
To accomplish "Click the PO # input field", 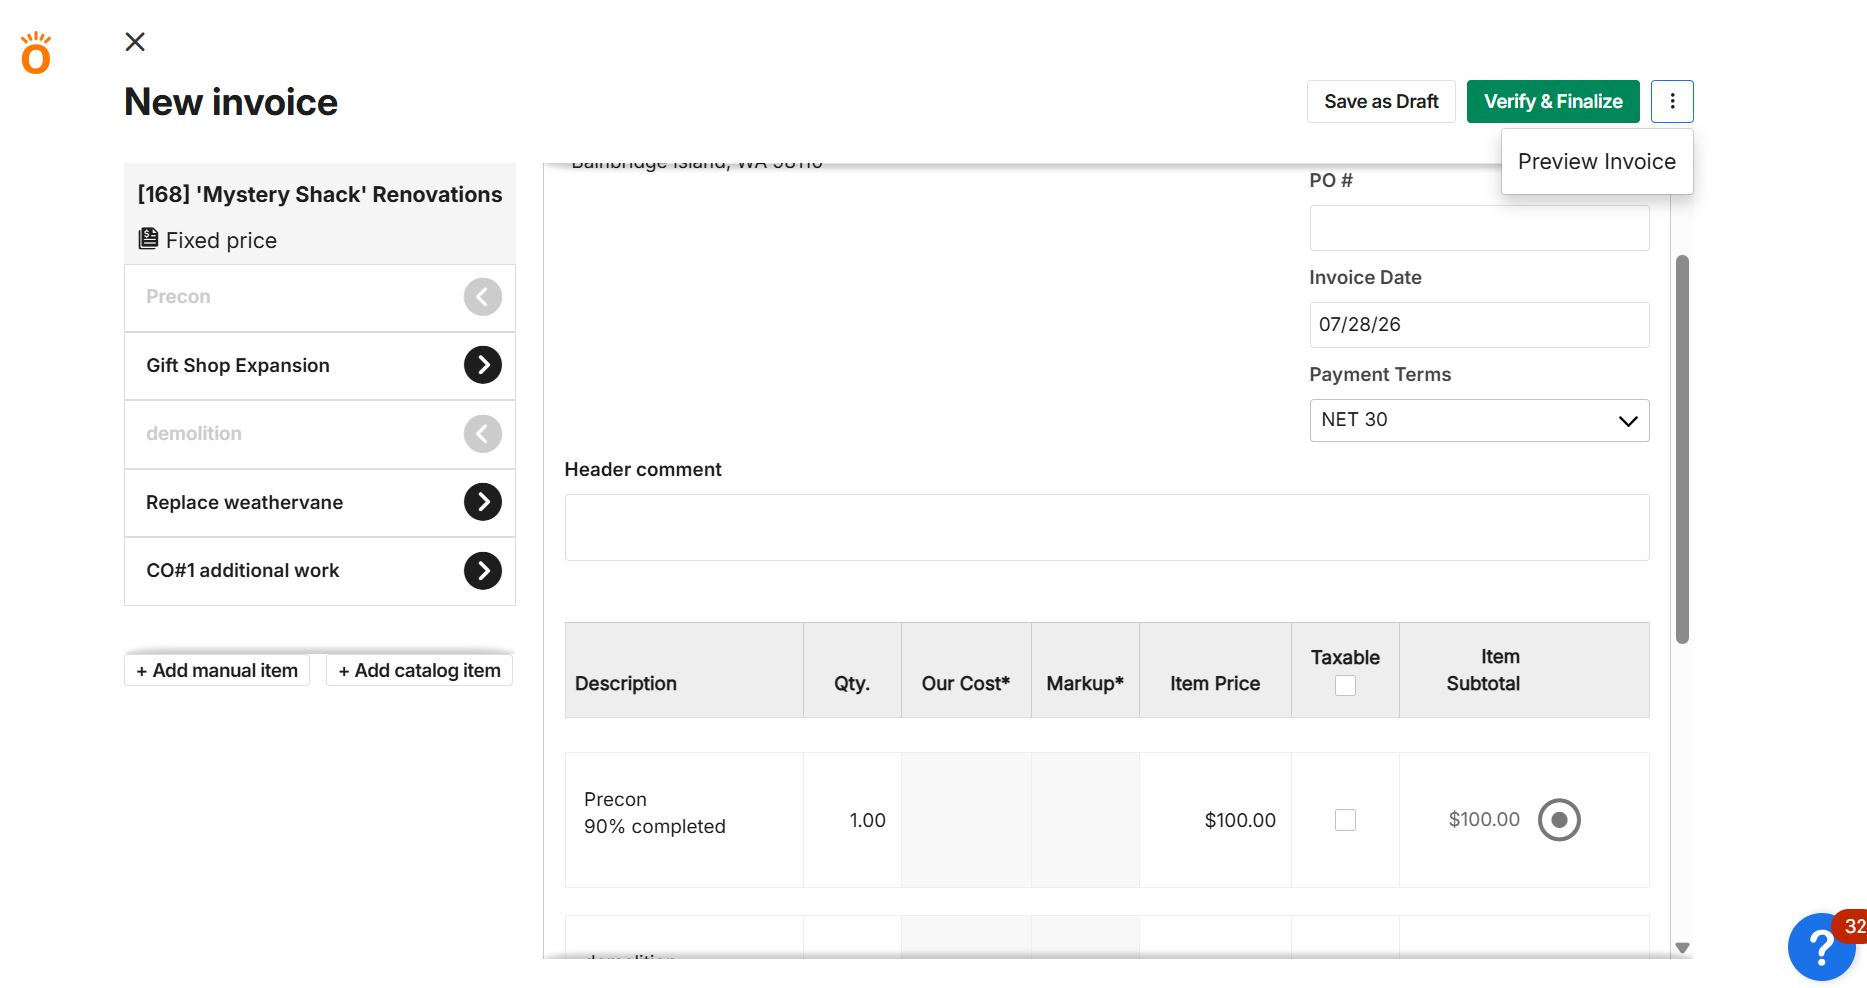I will click(x=1479, y=228).
